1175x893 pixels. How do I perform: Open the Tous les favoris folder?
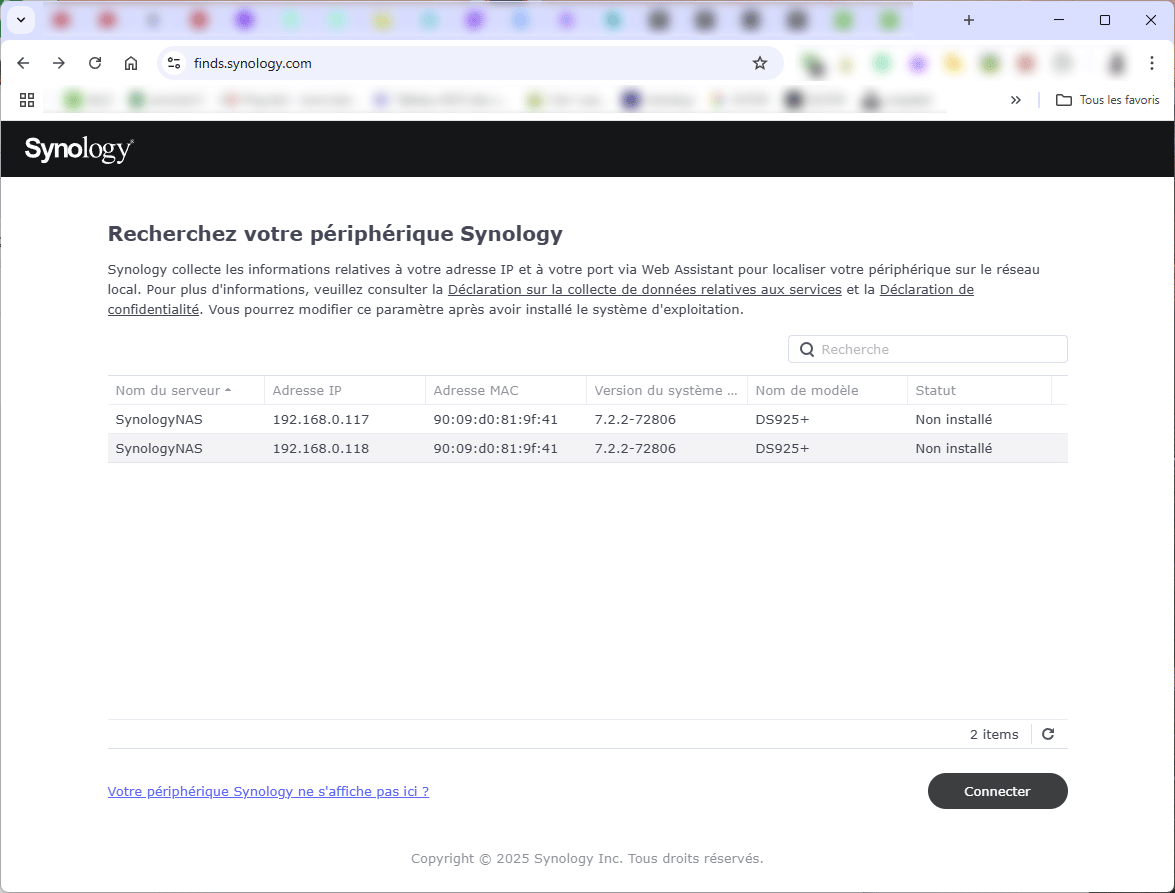pyautogui.click(x=1108, y=100)
